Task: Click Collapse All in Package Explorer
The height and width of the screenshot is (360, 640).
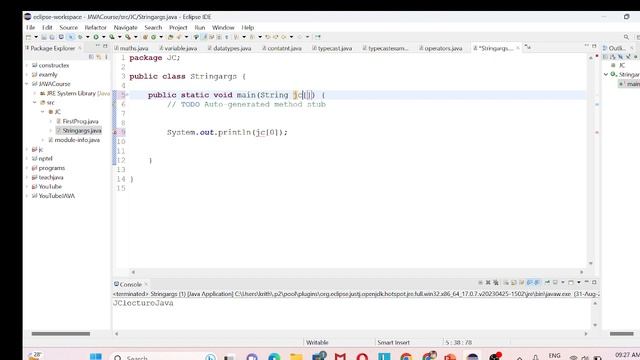Action: pyautogui.click(x=91, y=57)
